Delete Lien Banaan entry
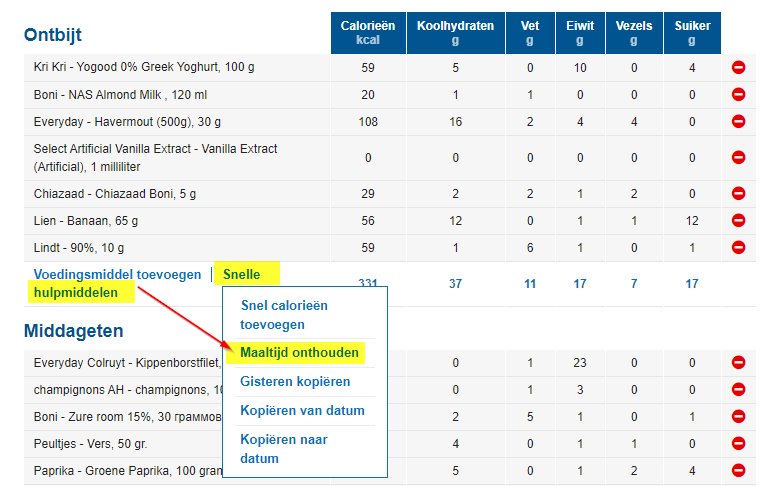Screen dimensions: 770x486 click(739, 221)
